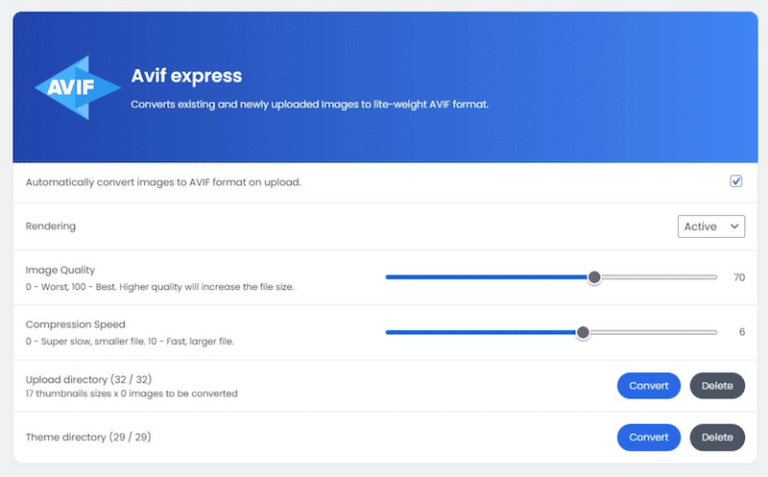Image resolution: width=768 pixels, height=477 pixels.
Task: Click the filled blue part of Image Quality track
Action: coord(486,277)
